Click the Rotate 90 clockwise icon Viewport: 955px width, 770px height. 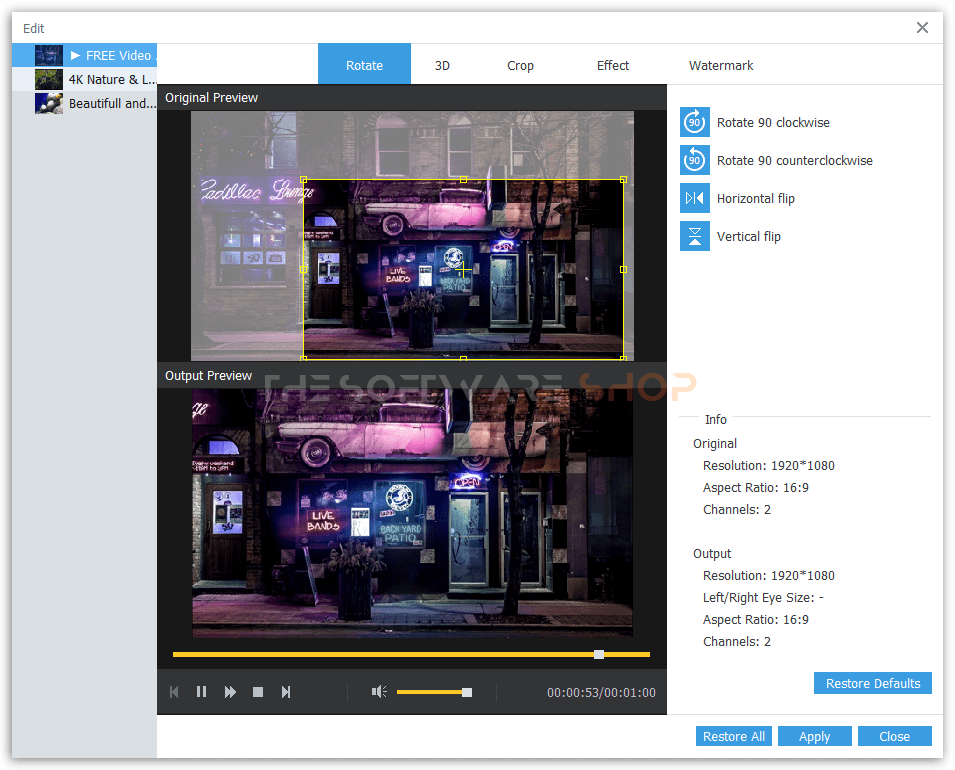coord(695,123)
